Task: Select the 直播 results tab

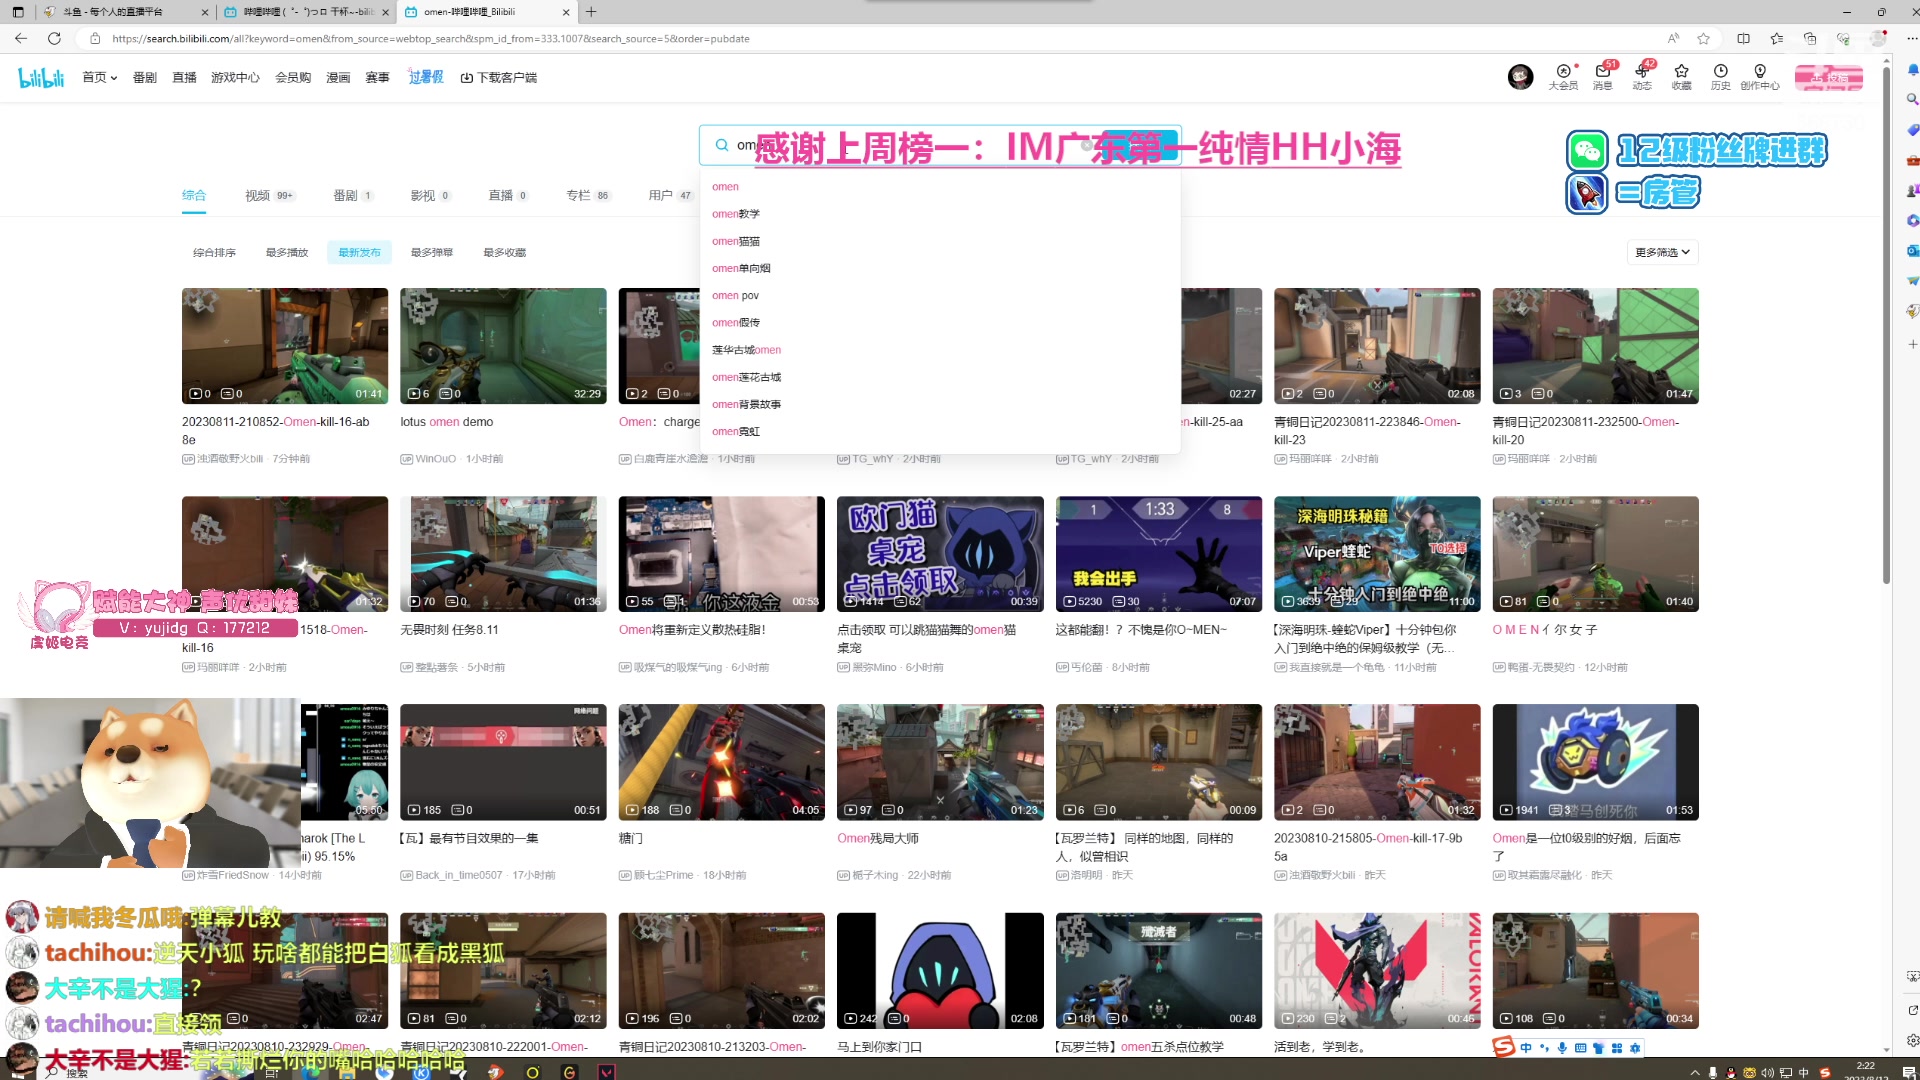Action: point(508,195)
